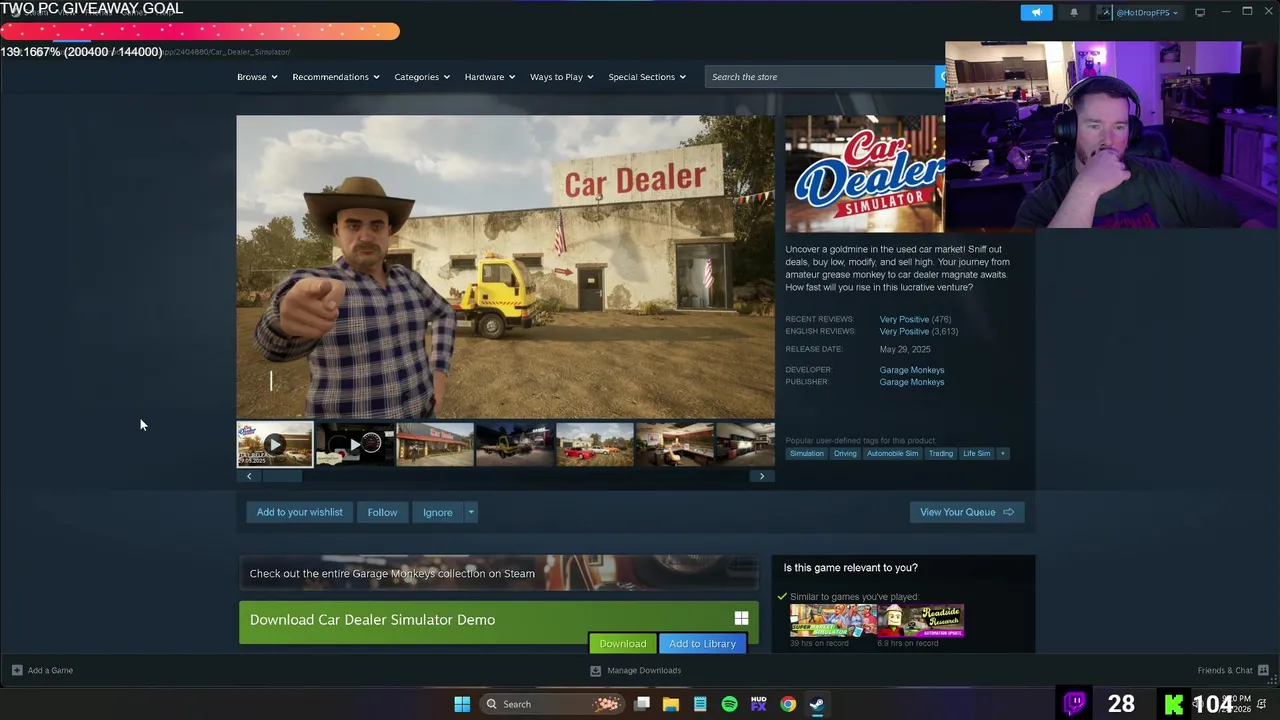Open the Steam announcements megaphone

[x=1036, y=12]
